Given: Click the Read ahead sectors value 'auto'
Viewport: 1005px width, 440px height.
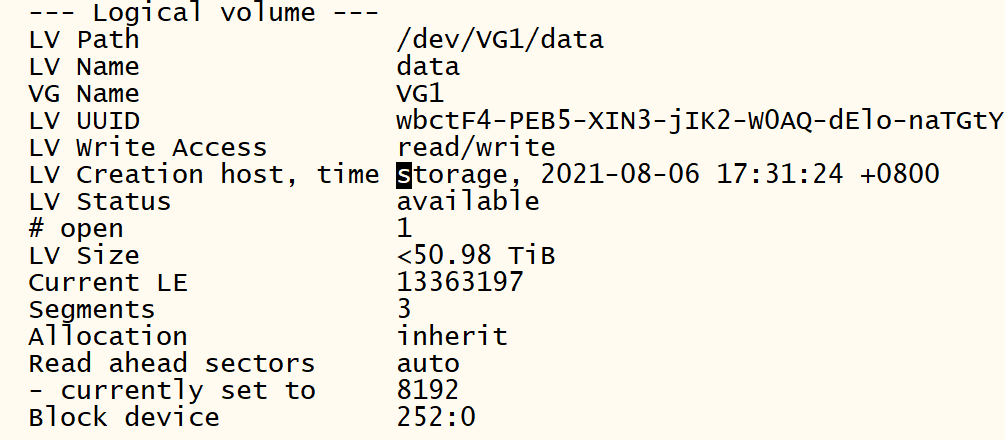Looking at the screenshot, I should pyautogui.click(x=428, y=364).
